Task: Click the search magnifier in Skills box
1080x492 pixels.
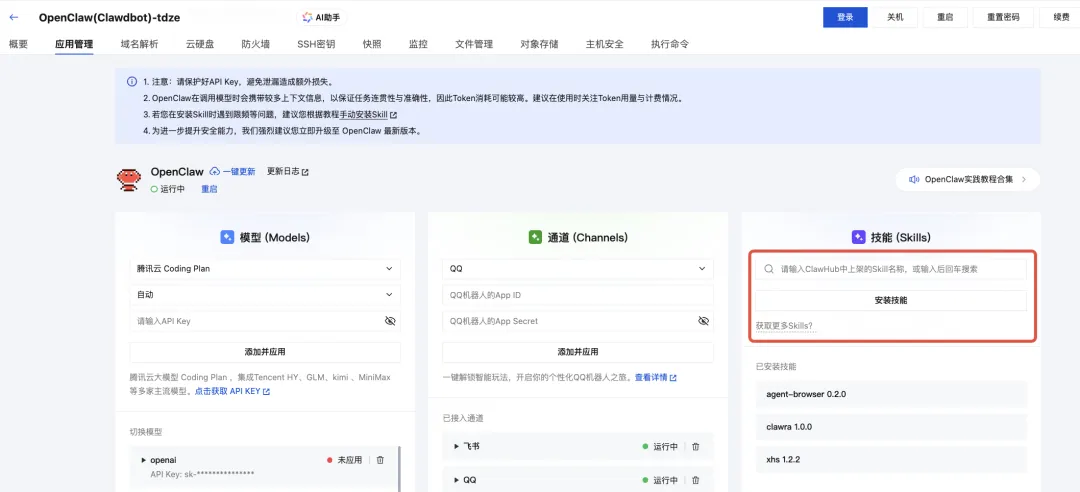Action: pos(768,269)
